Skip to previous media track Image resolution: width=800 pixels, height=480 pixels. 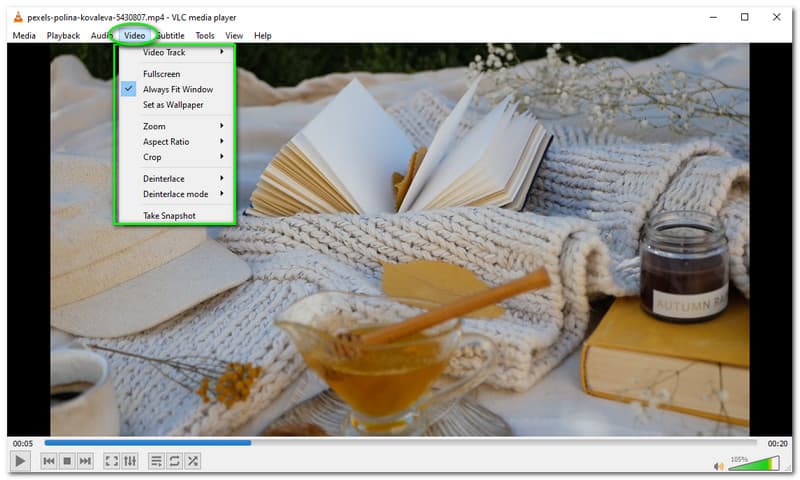(x=48, y=461)
